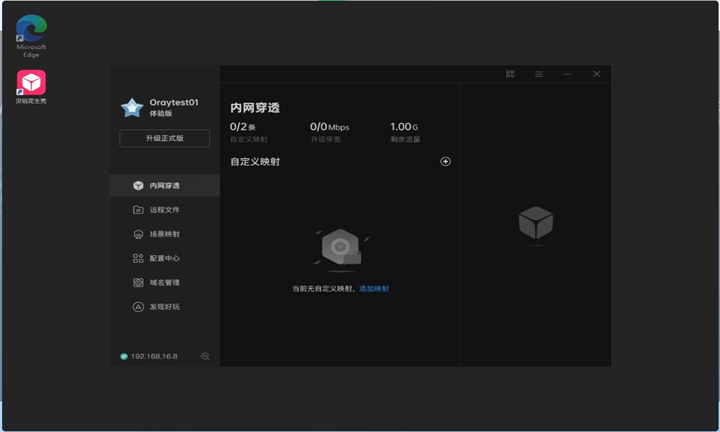
Task: Open 域名管理 in the sidebar
Action: (164, 283)
